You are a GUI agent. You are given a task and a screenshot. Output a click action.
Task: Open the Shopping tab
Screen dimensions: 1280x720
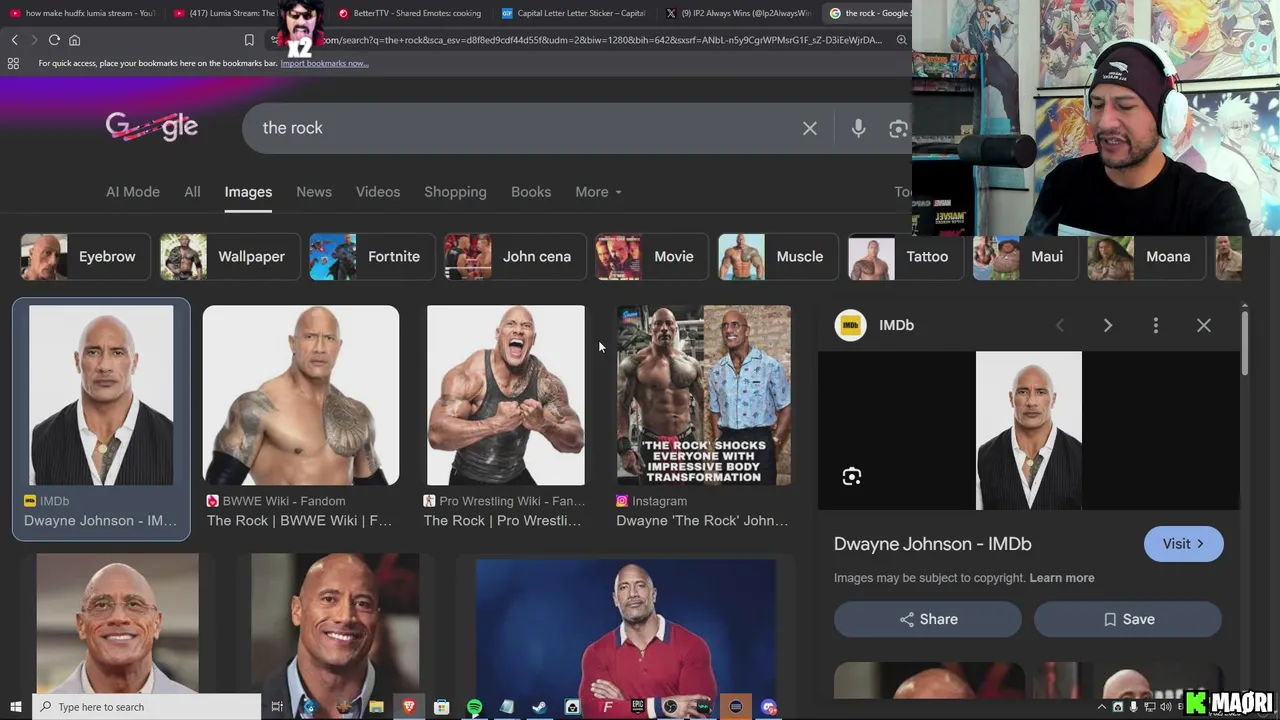coord(455,192)
